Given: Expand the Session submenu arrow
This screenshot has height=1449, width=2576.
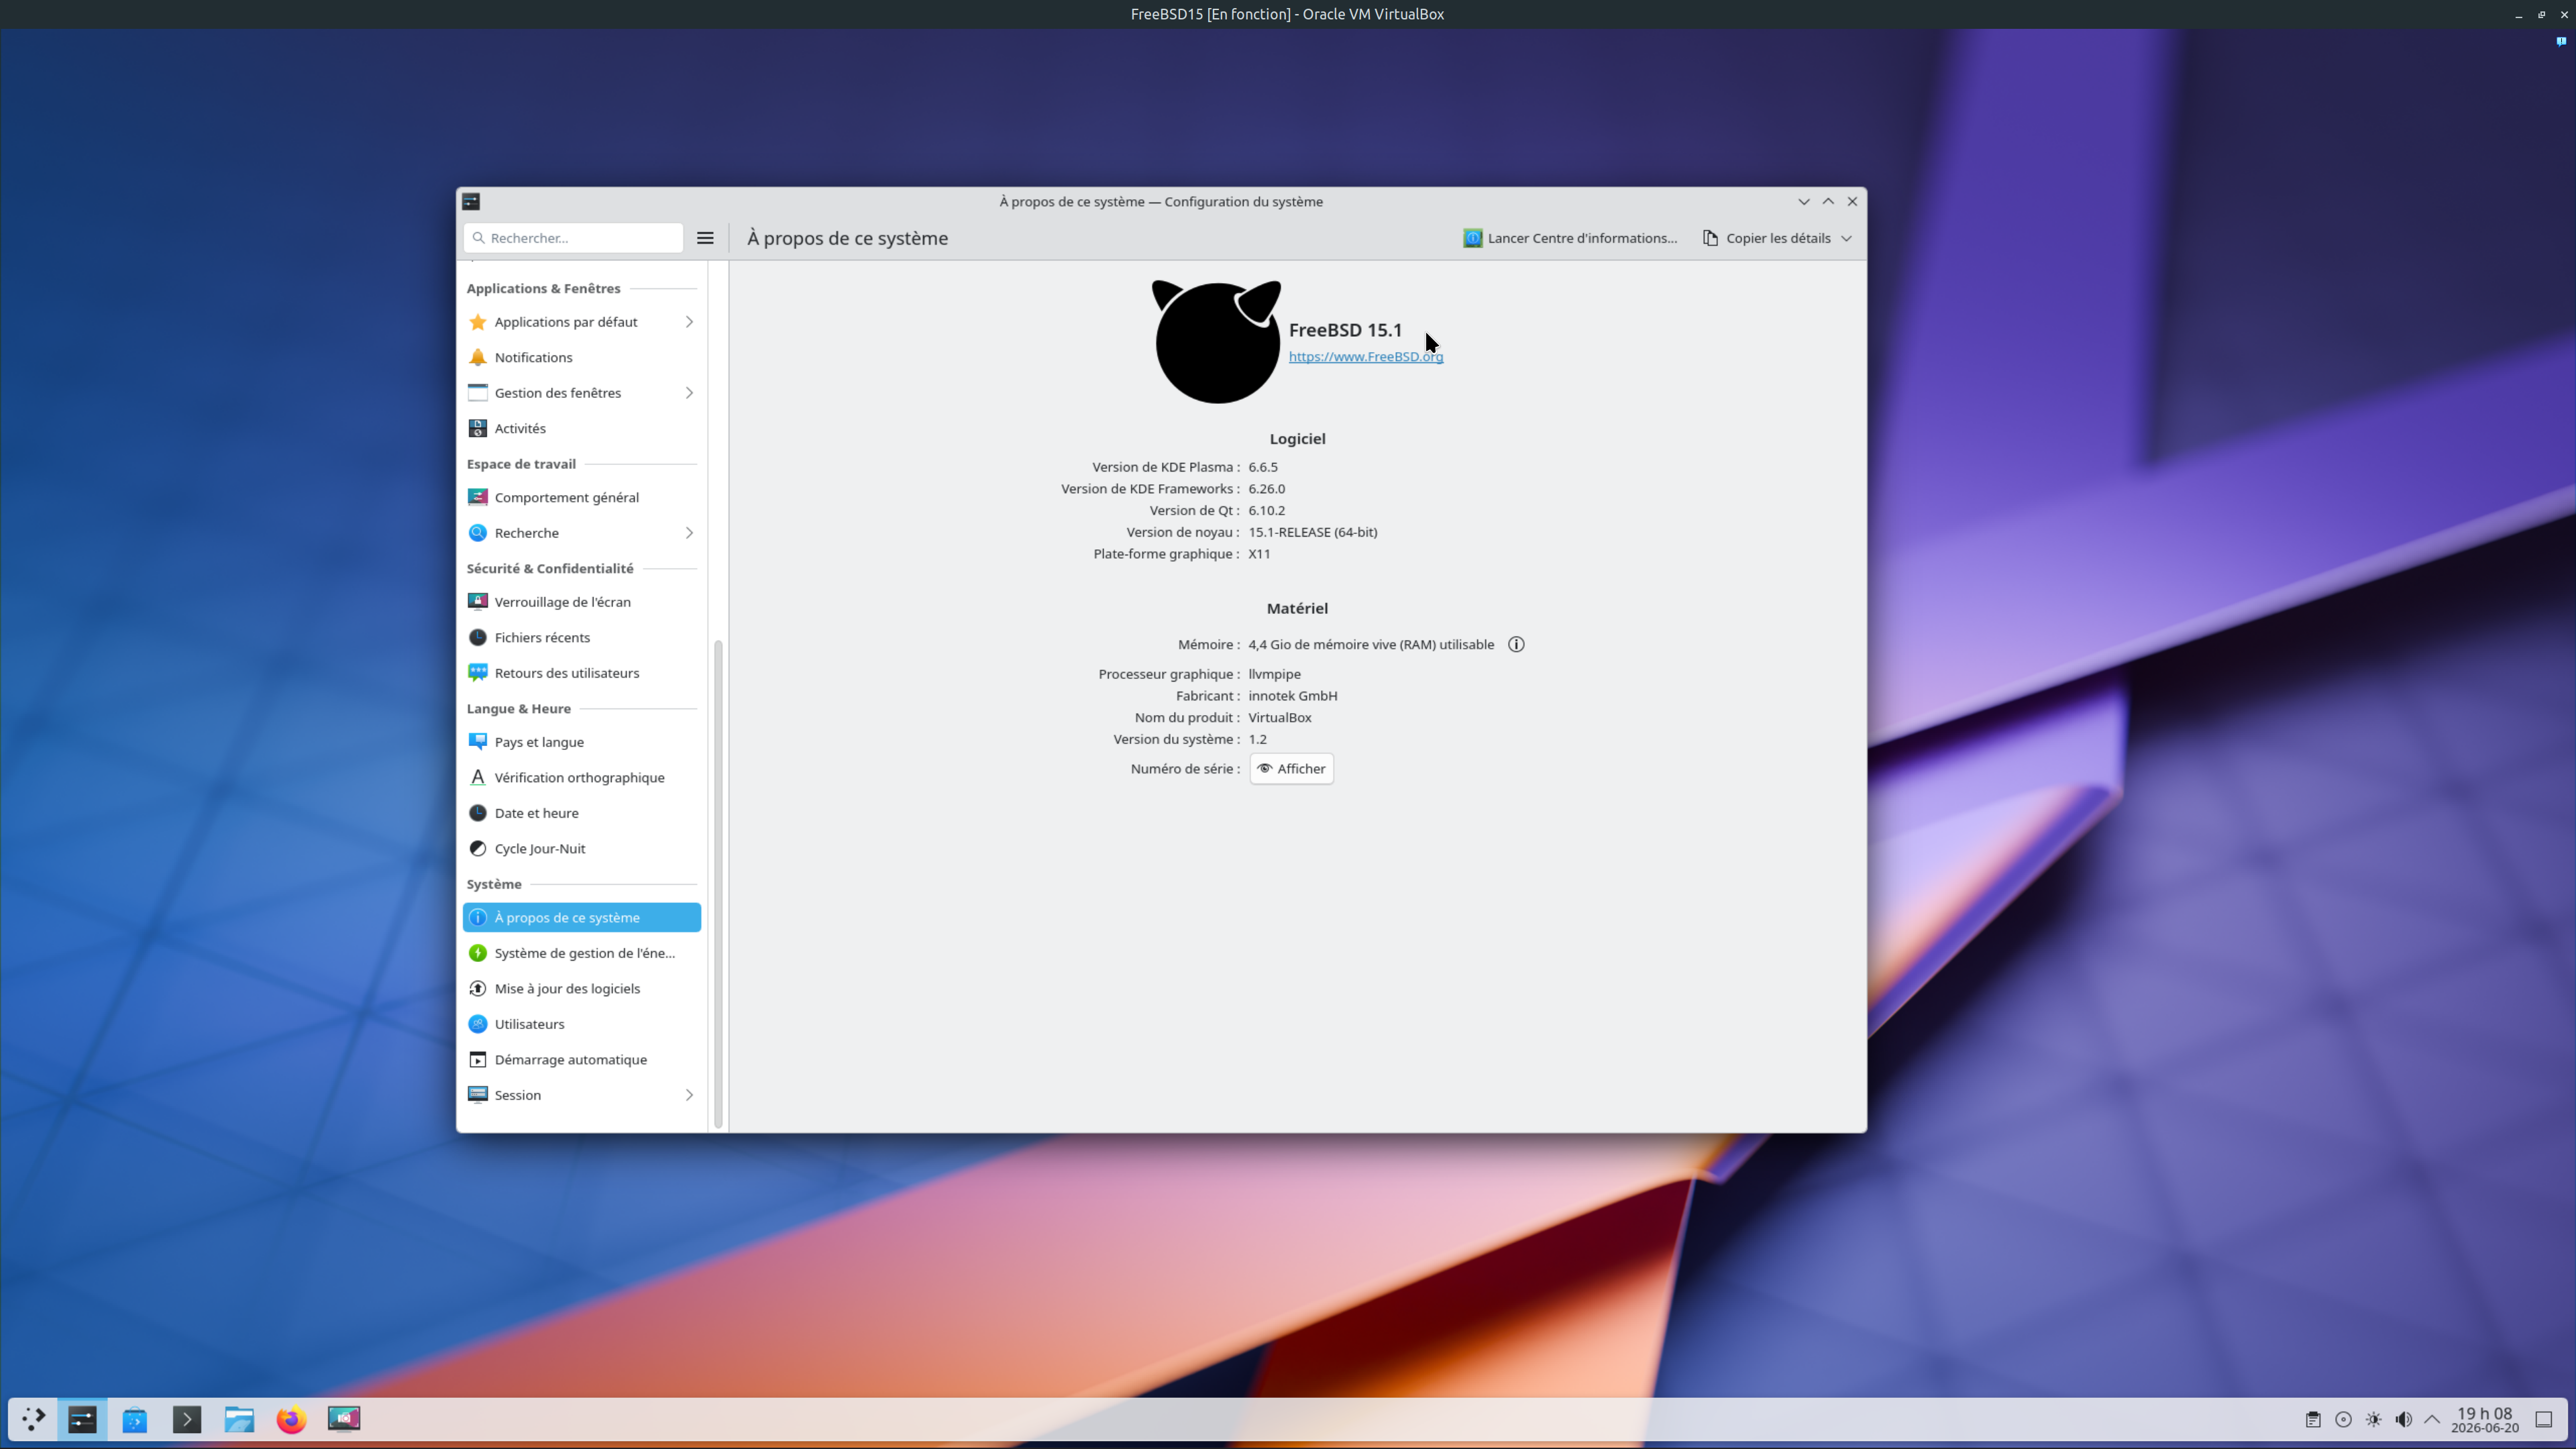Looking at the screenshot, I should click(689, 1095).
